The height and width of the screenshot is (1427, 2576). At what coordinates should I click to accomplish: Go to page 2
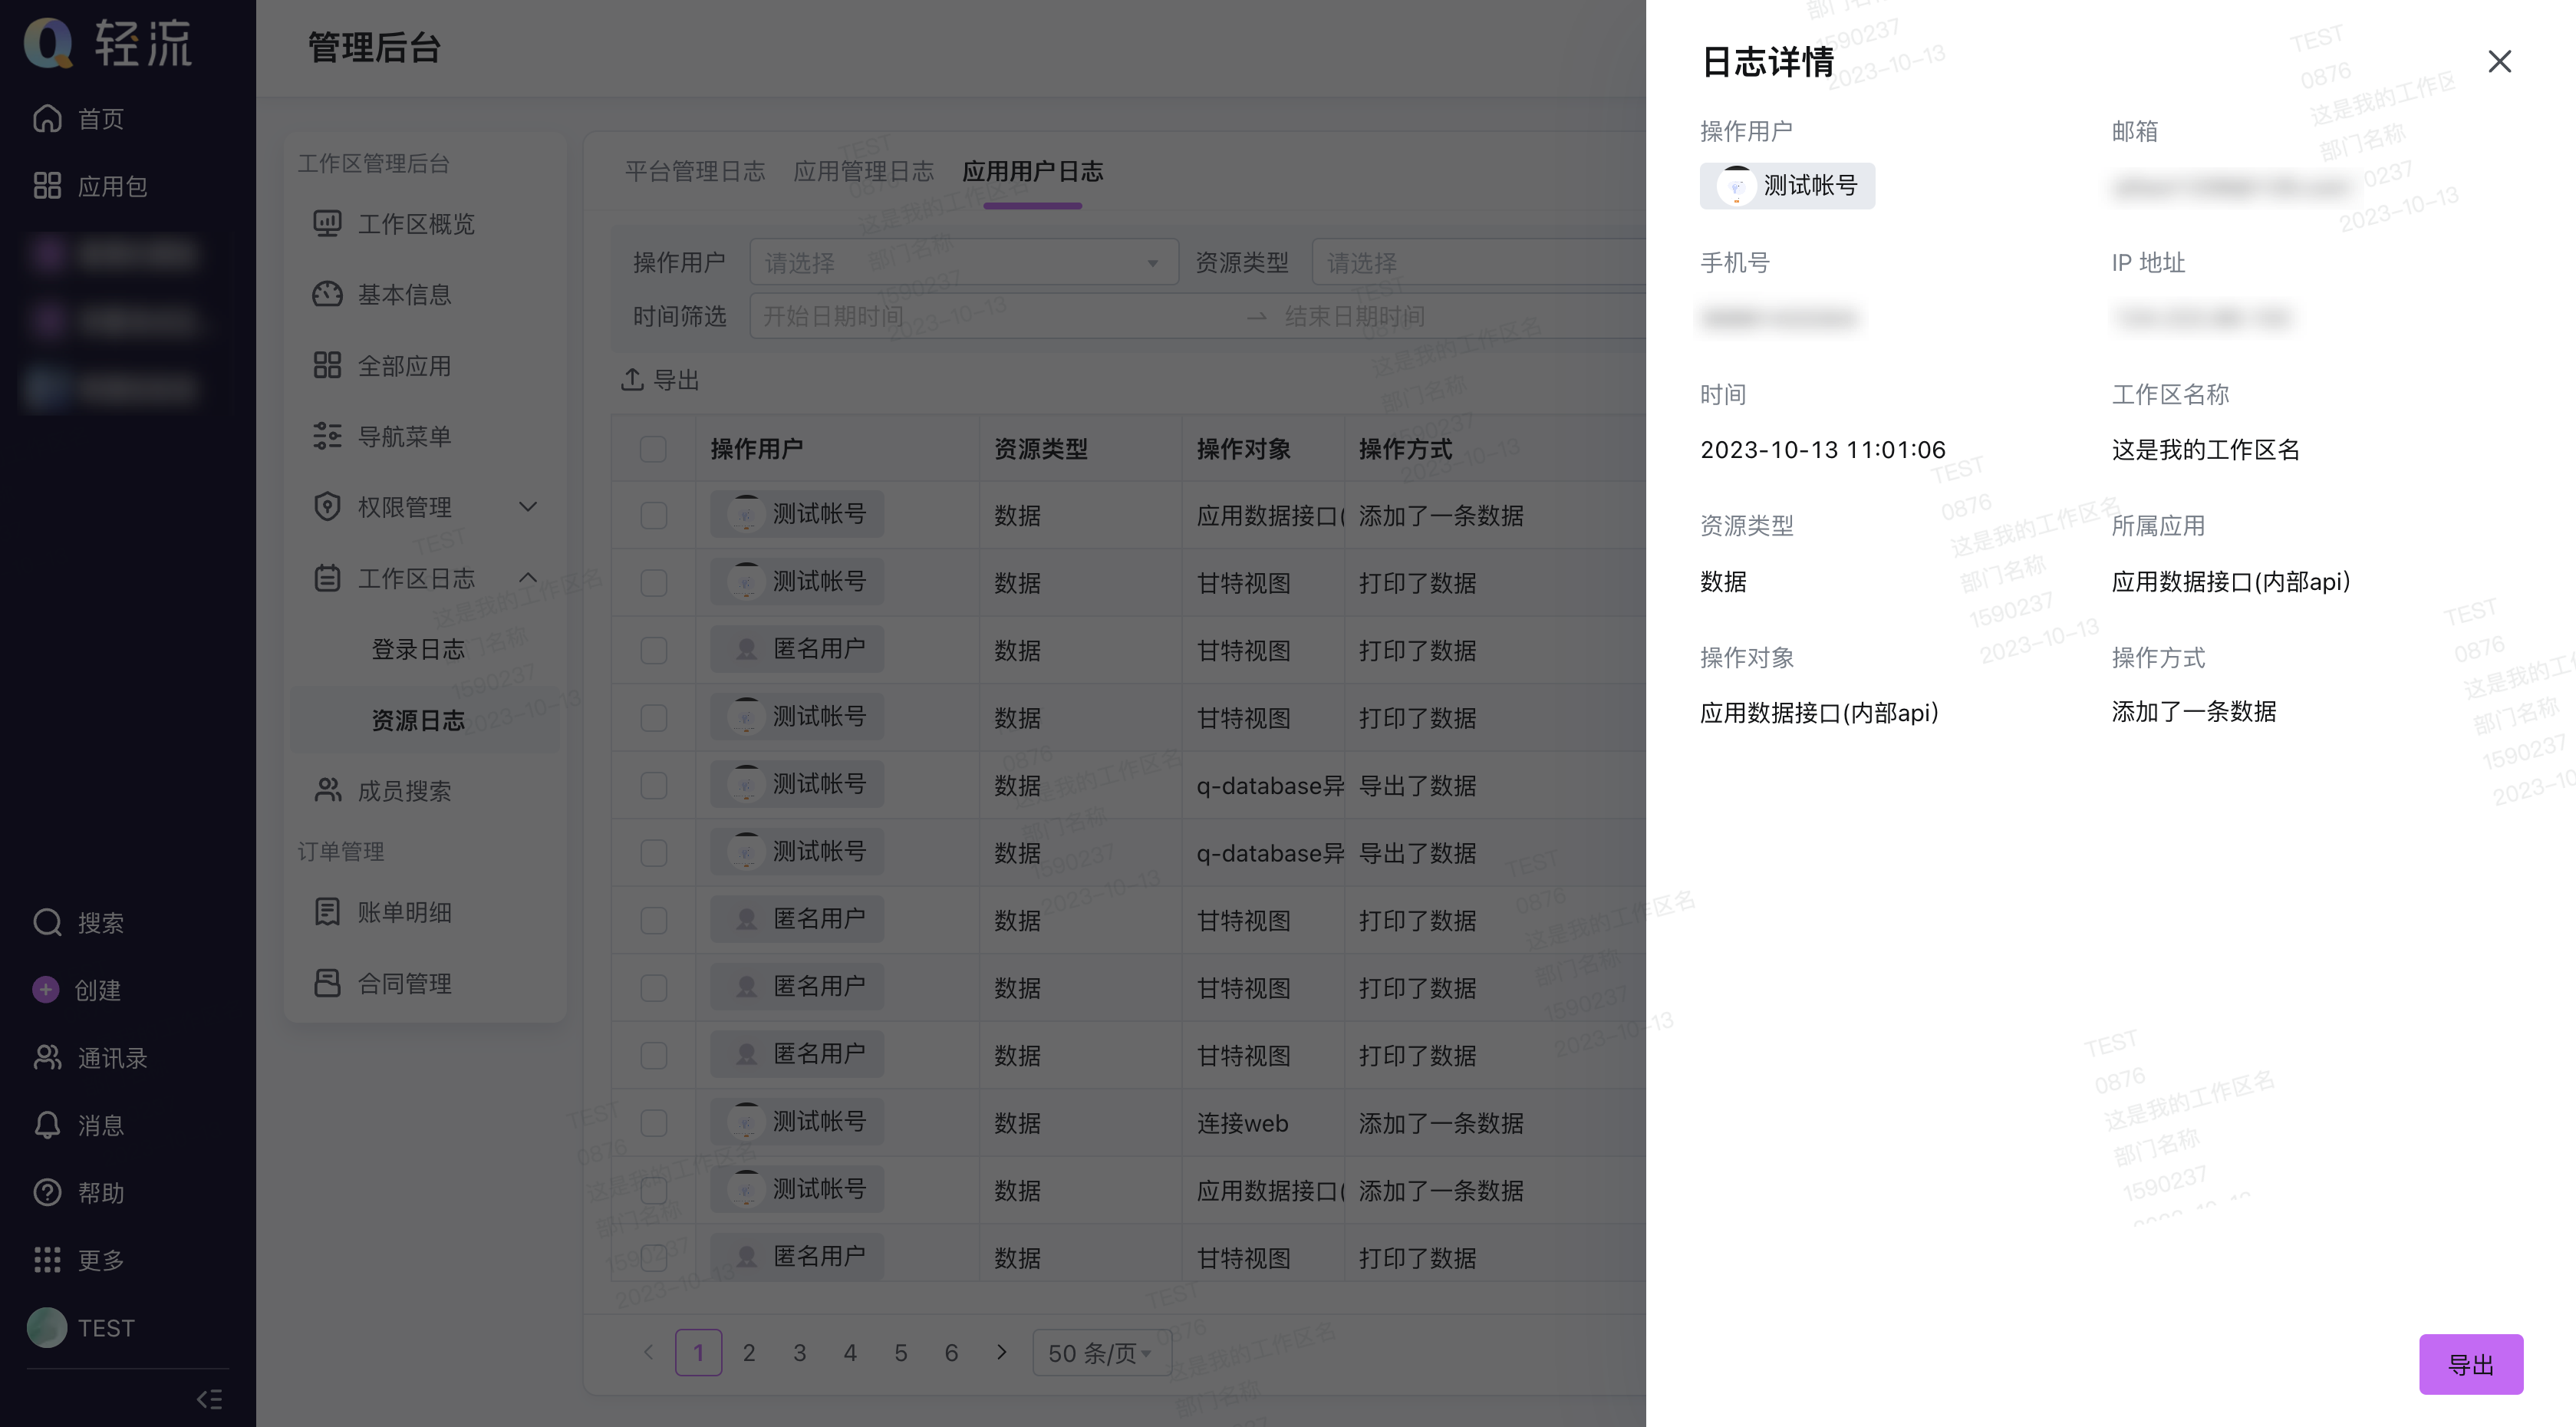point(749,1353)
